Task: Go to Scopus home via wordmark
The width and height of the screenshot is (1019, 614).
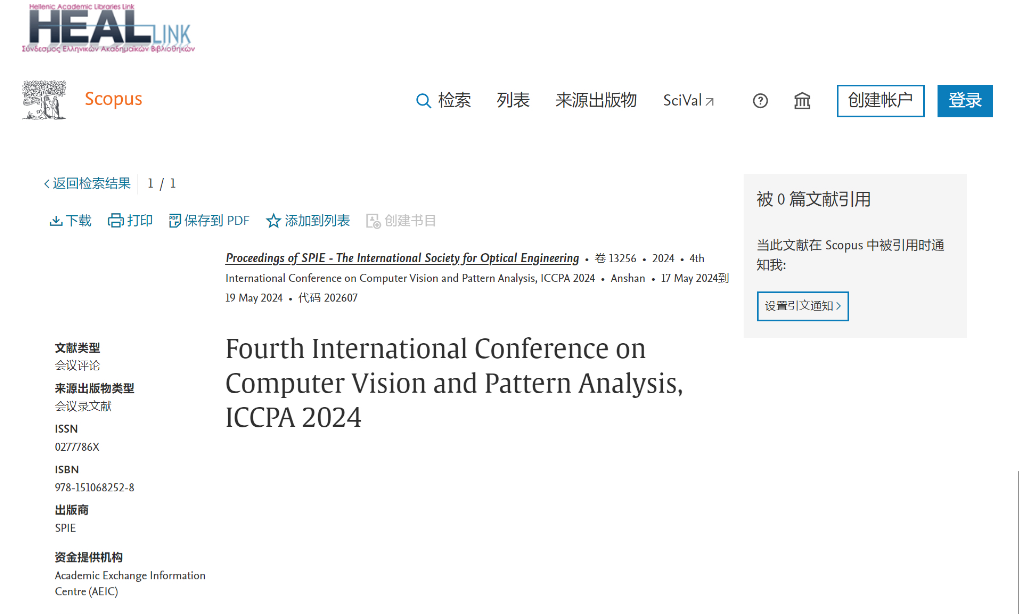Action: 113,99
